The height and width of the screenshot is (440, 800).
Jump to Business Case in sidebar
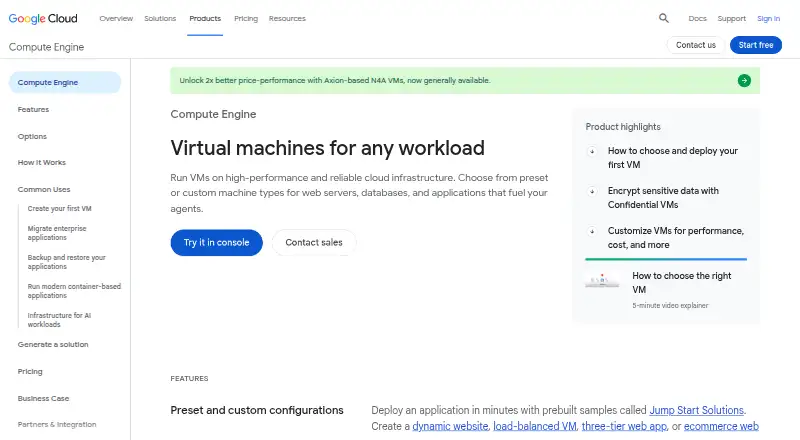coord(43,398)
